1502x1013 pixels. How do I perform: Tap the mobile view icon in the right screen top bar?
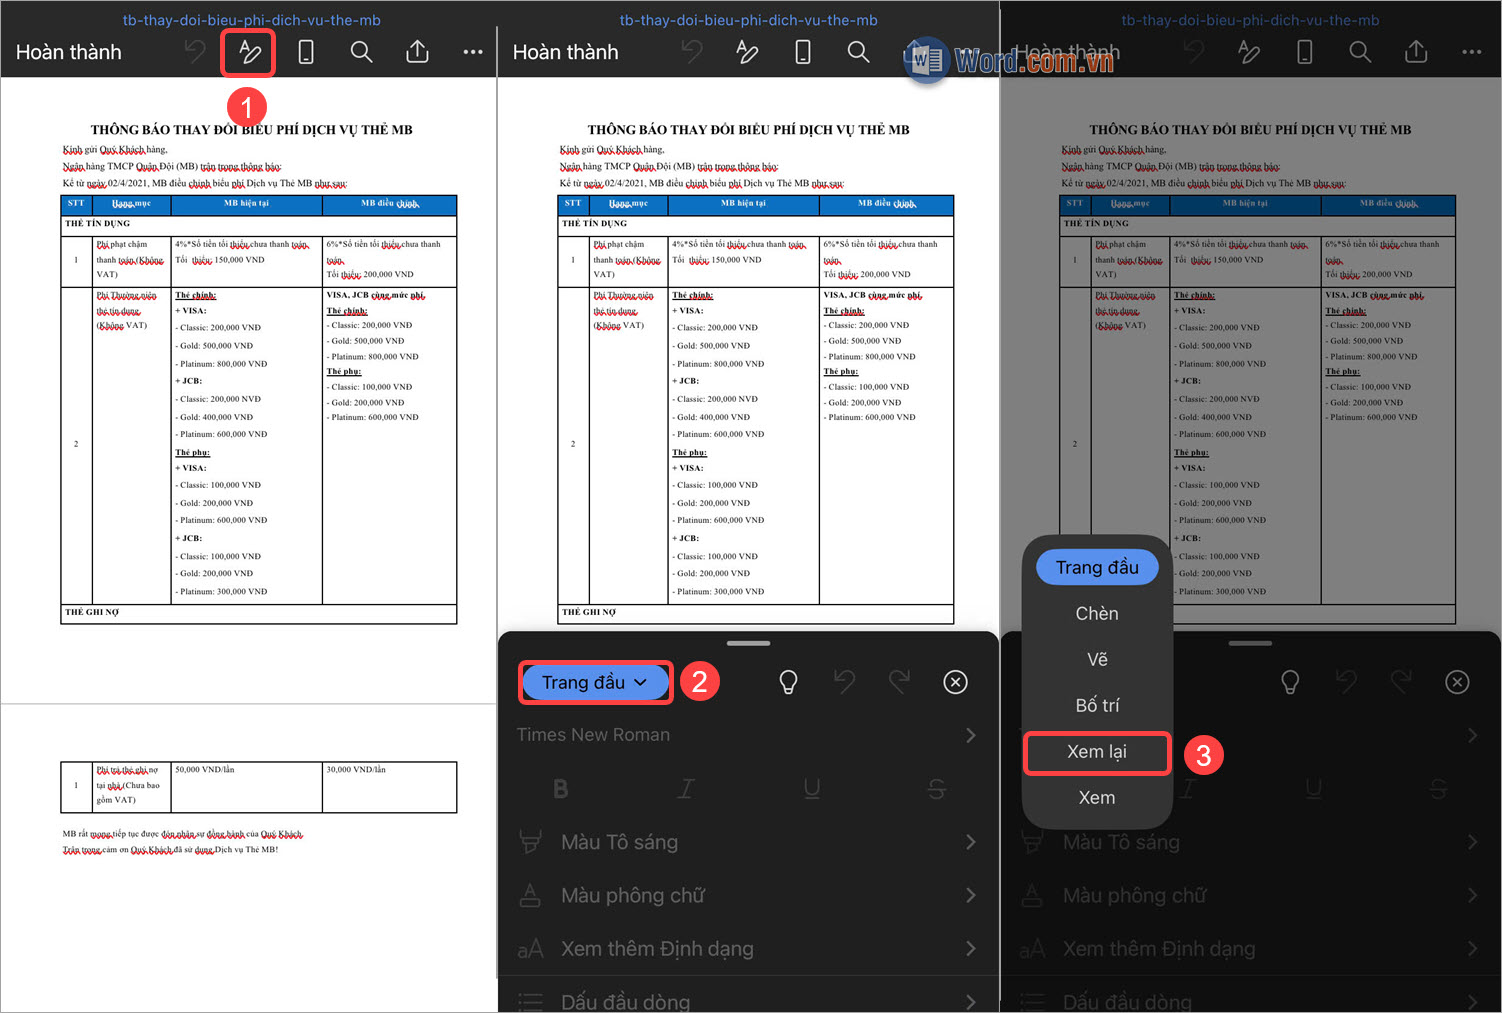(1305, 52)
